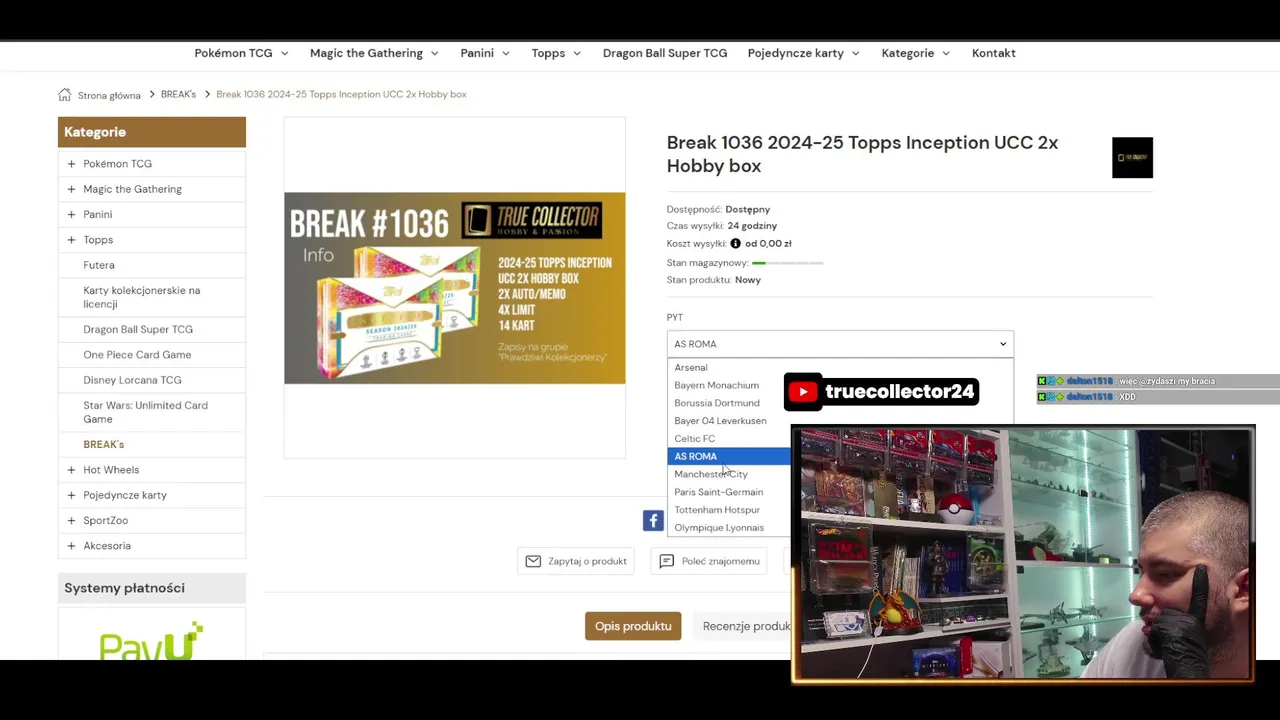The image size is (1280, 720).
Task: Open Pojedyncze karty top menu
Action: coord(803,53)
